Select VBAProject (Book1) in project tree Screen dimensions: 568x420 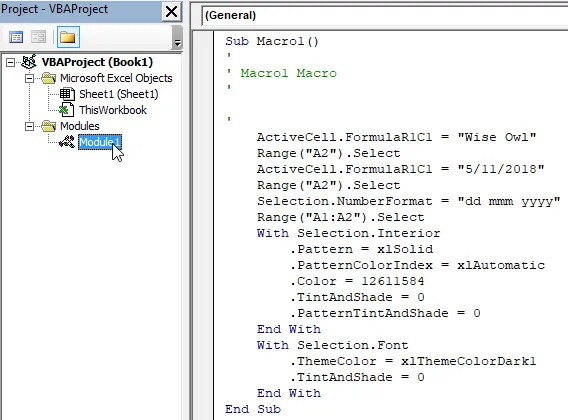(97, 62)
